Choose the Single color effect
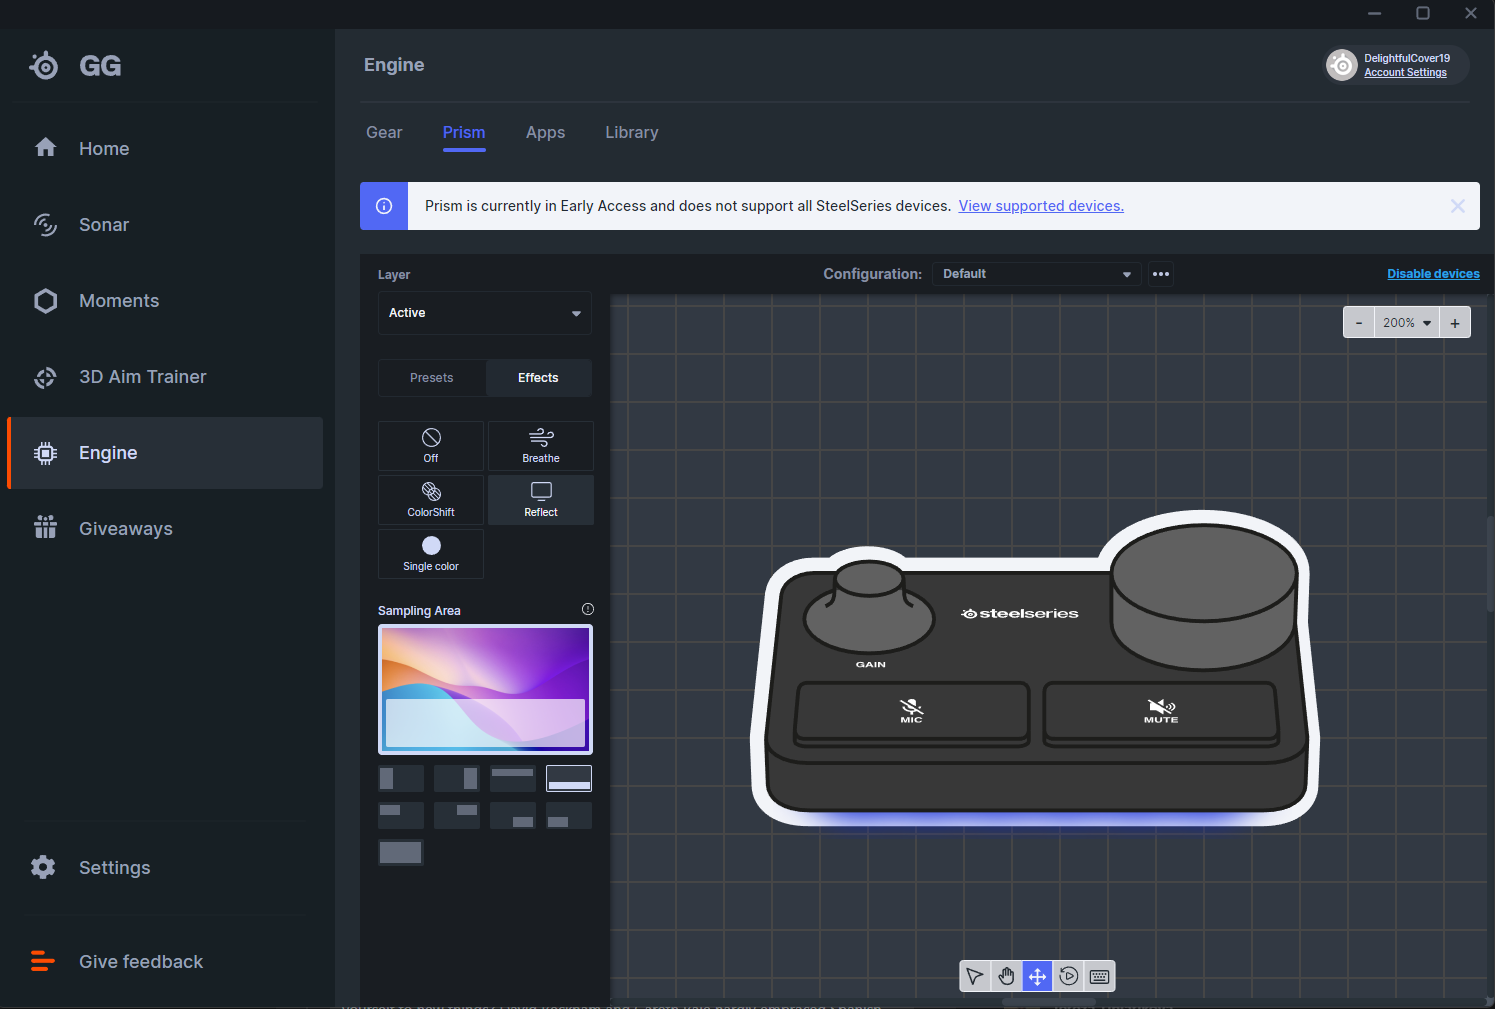Screen dimensions: 1495x1009 pos(431,554)
